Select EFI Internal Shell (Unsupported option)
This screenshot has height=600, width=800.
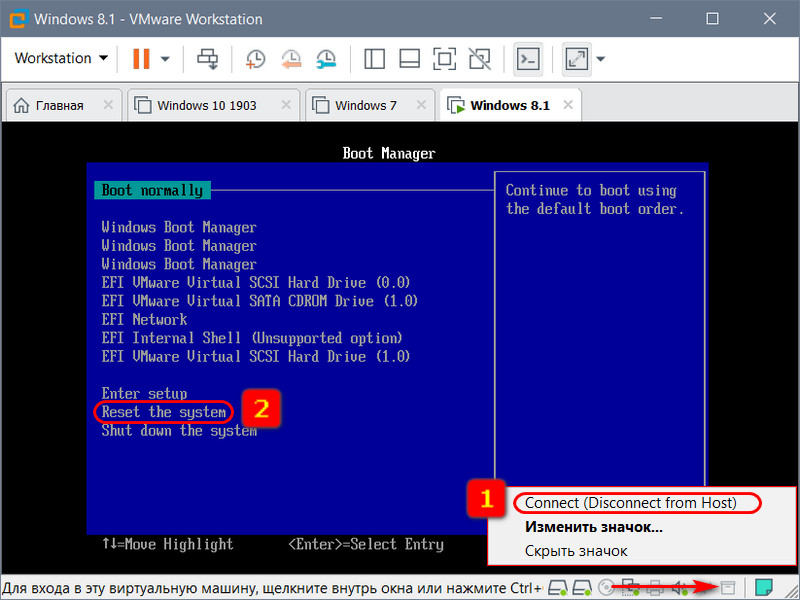252,338
